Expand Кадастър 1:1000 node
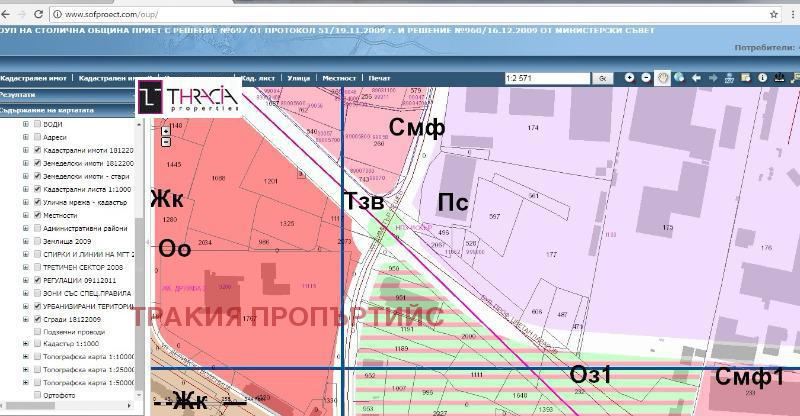 (26, 344)
